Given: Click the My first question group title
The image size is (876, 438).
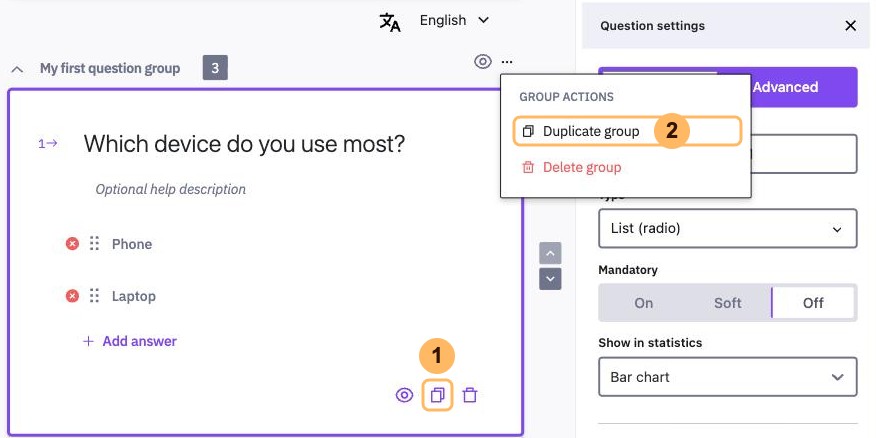Looking at the screenshot, I should 110,69.
